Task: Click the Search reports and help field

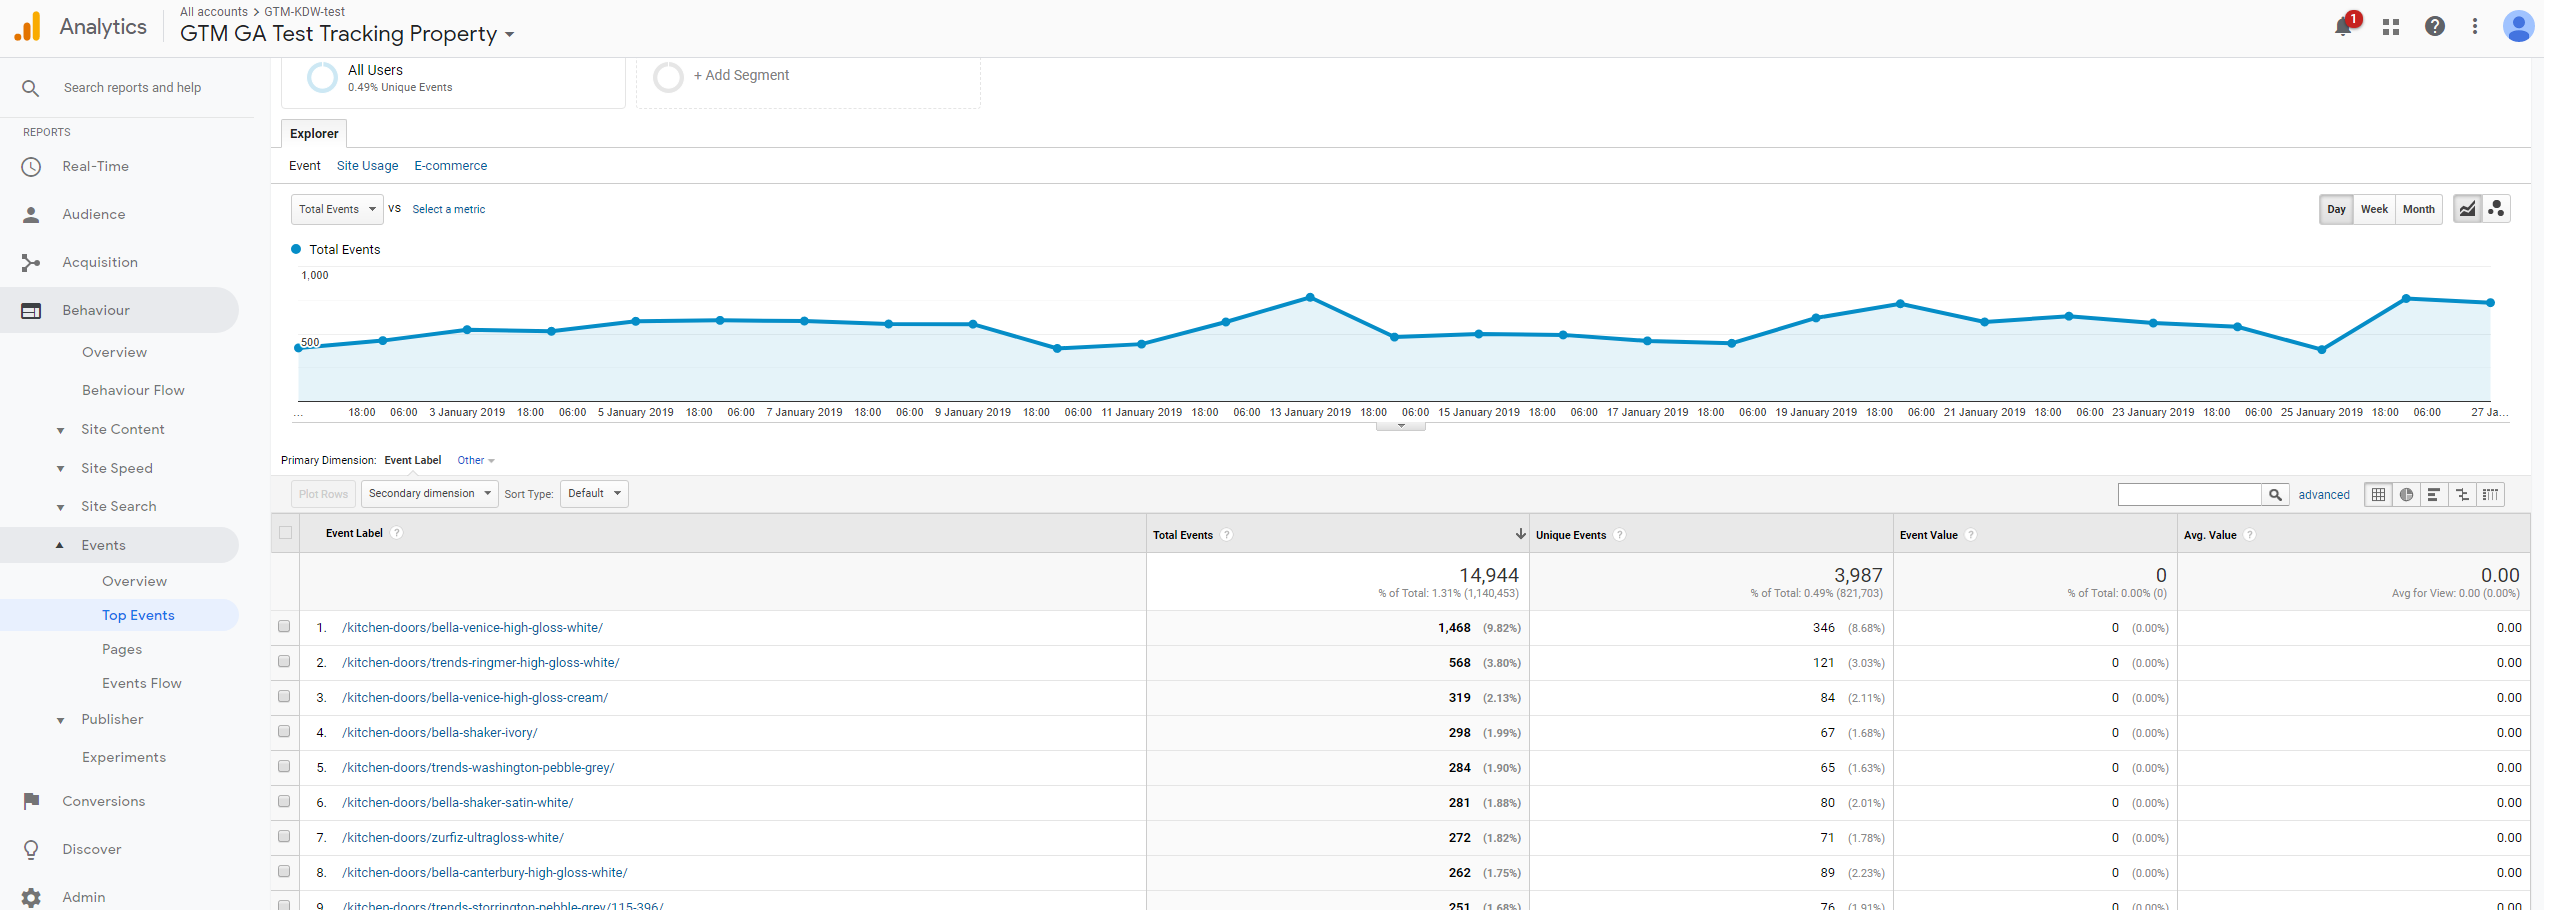Action: (132, 88)
